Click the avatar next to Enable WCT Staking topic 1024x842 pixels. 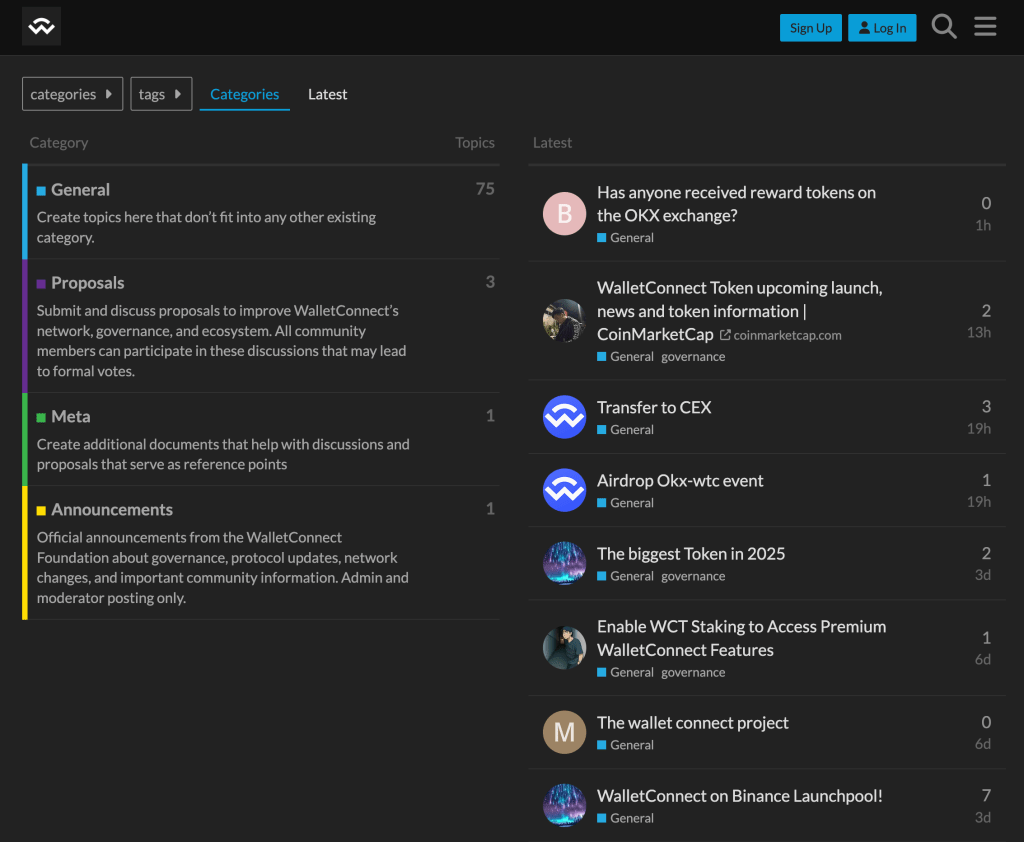tap(564, 647)
